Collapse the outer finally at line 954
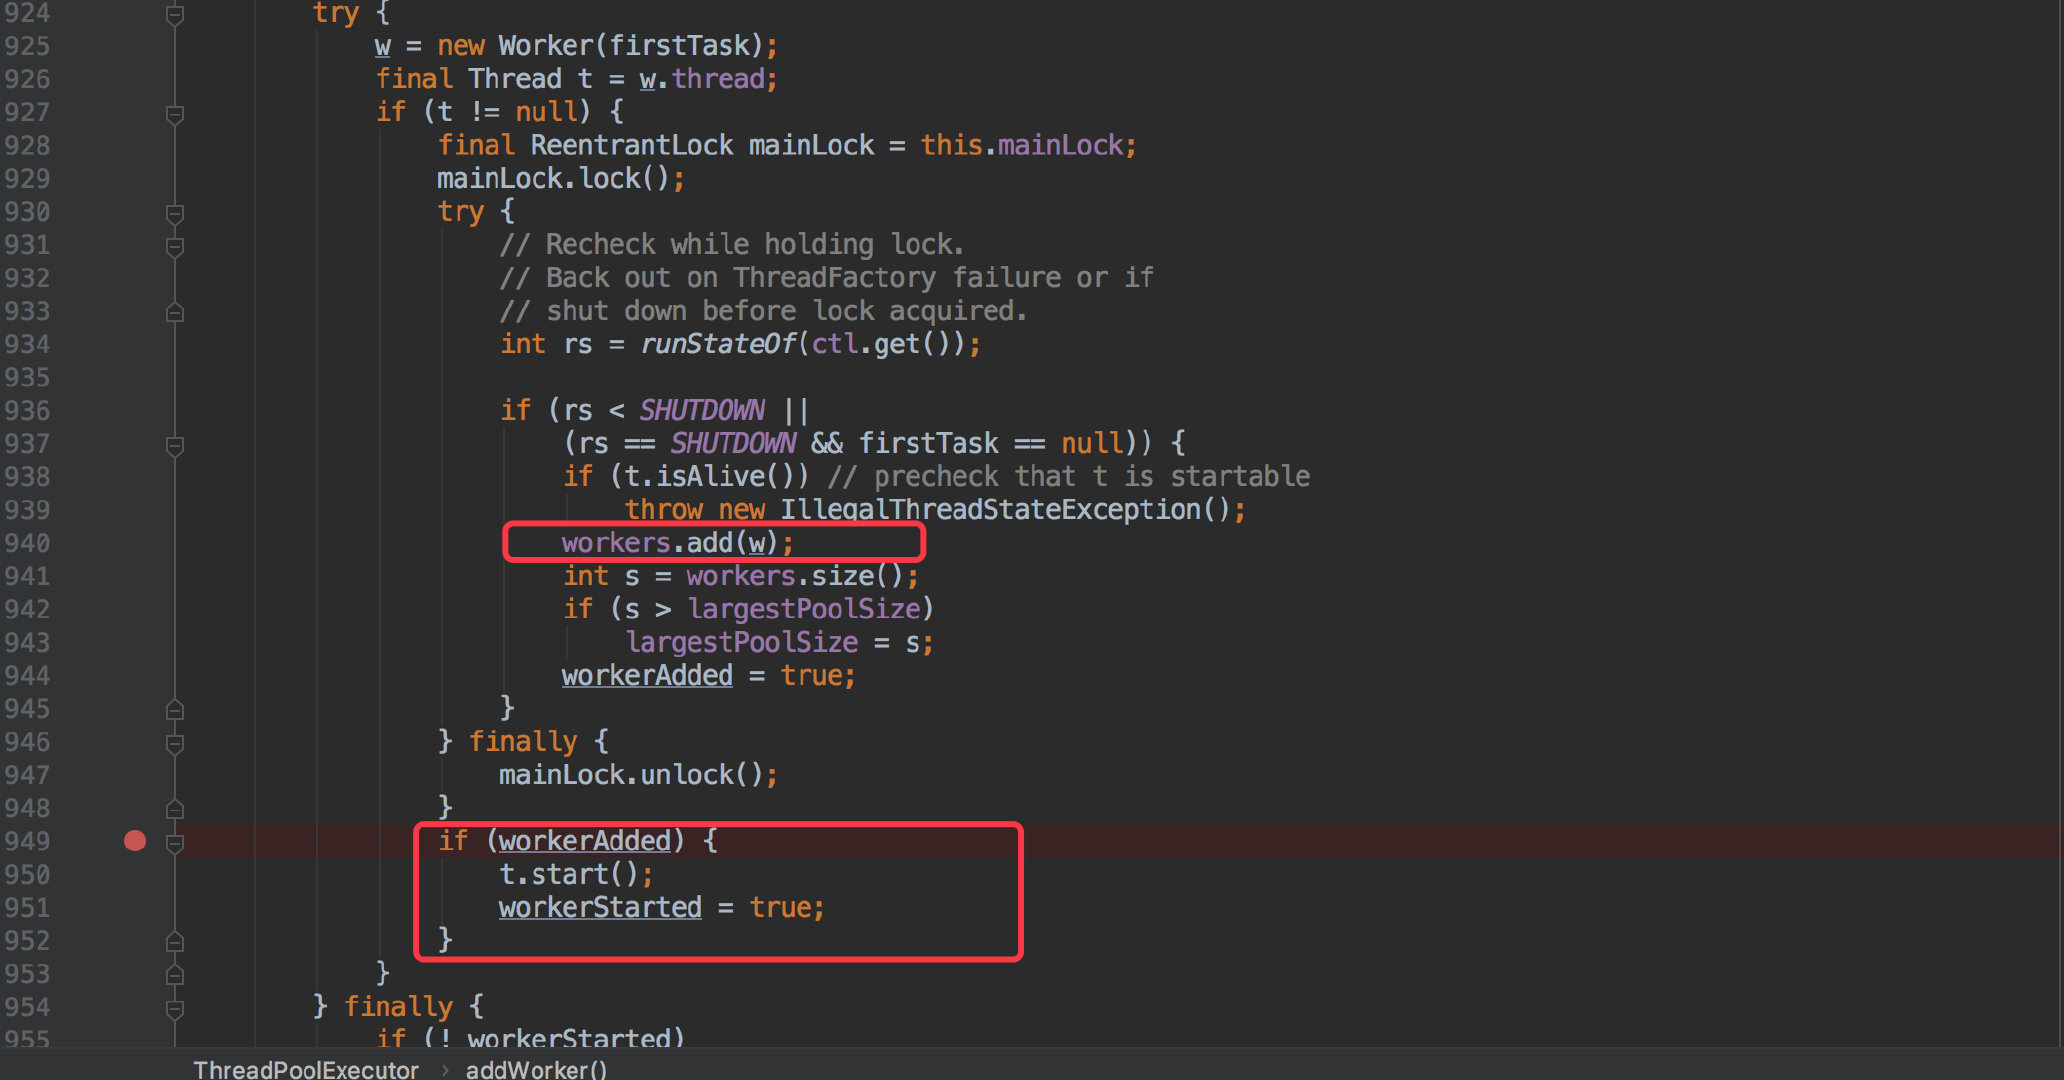The image size is (2064, 1080). pos(175,1008)
